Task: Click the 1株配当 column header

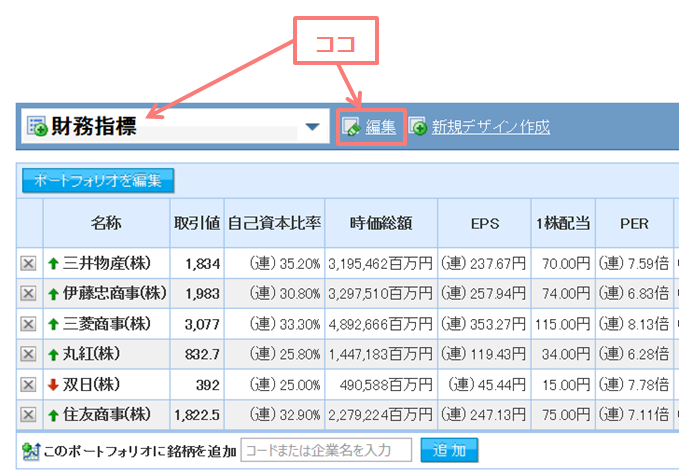Action: pos(563,223)
